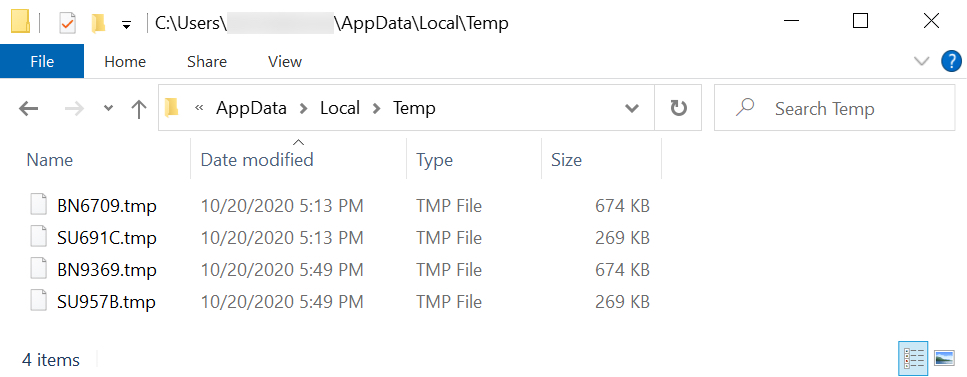Select the SU957B.tmp file icon
Viewport: 967px width, 377px height.
tap(39, 302)
